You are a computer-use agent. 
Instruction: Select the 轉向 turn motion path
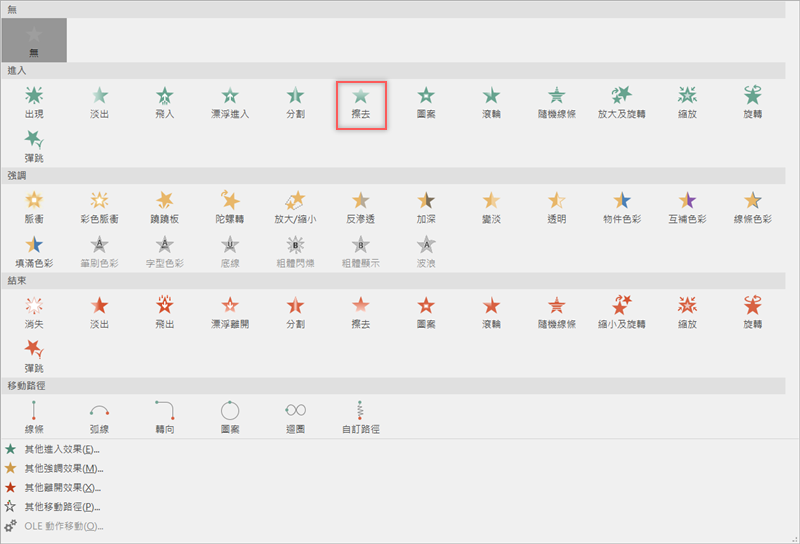(x=165, y=417)
